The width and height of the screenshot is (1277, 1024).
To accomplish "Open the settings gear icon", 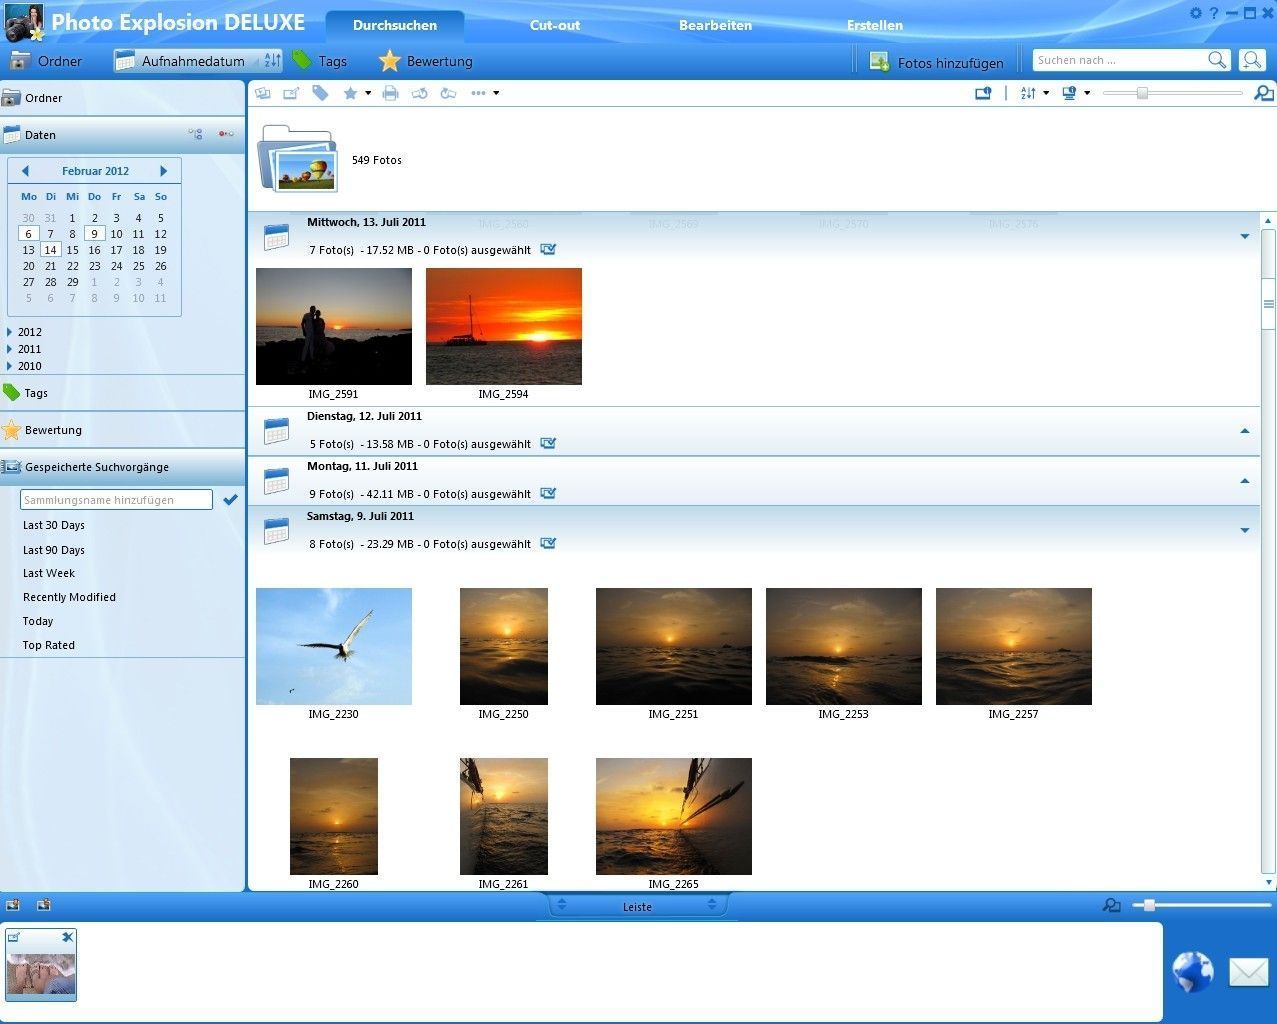I will [1196, 13].
